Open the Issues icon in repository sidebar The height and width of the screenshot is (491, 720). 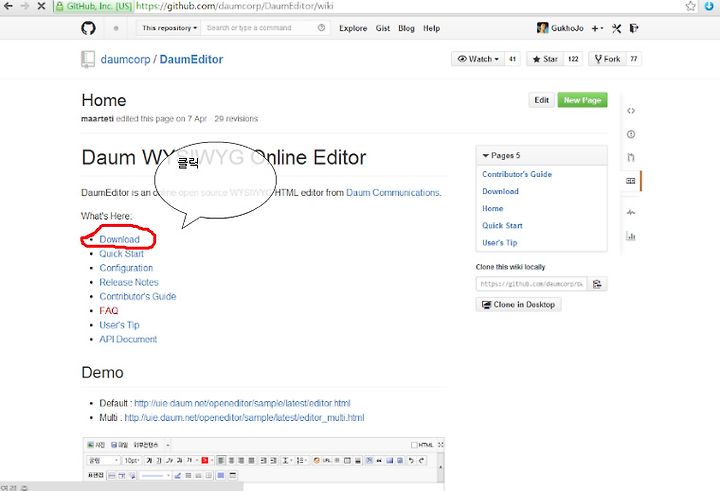coord(631,134)
